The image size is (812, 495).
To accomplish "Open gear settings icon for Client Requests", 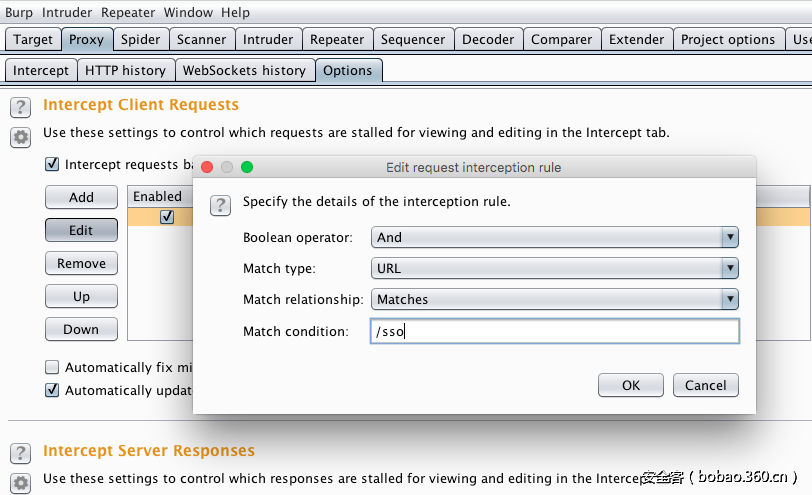I will click(20, 137).
